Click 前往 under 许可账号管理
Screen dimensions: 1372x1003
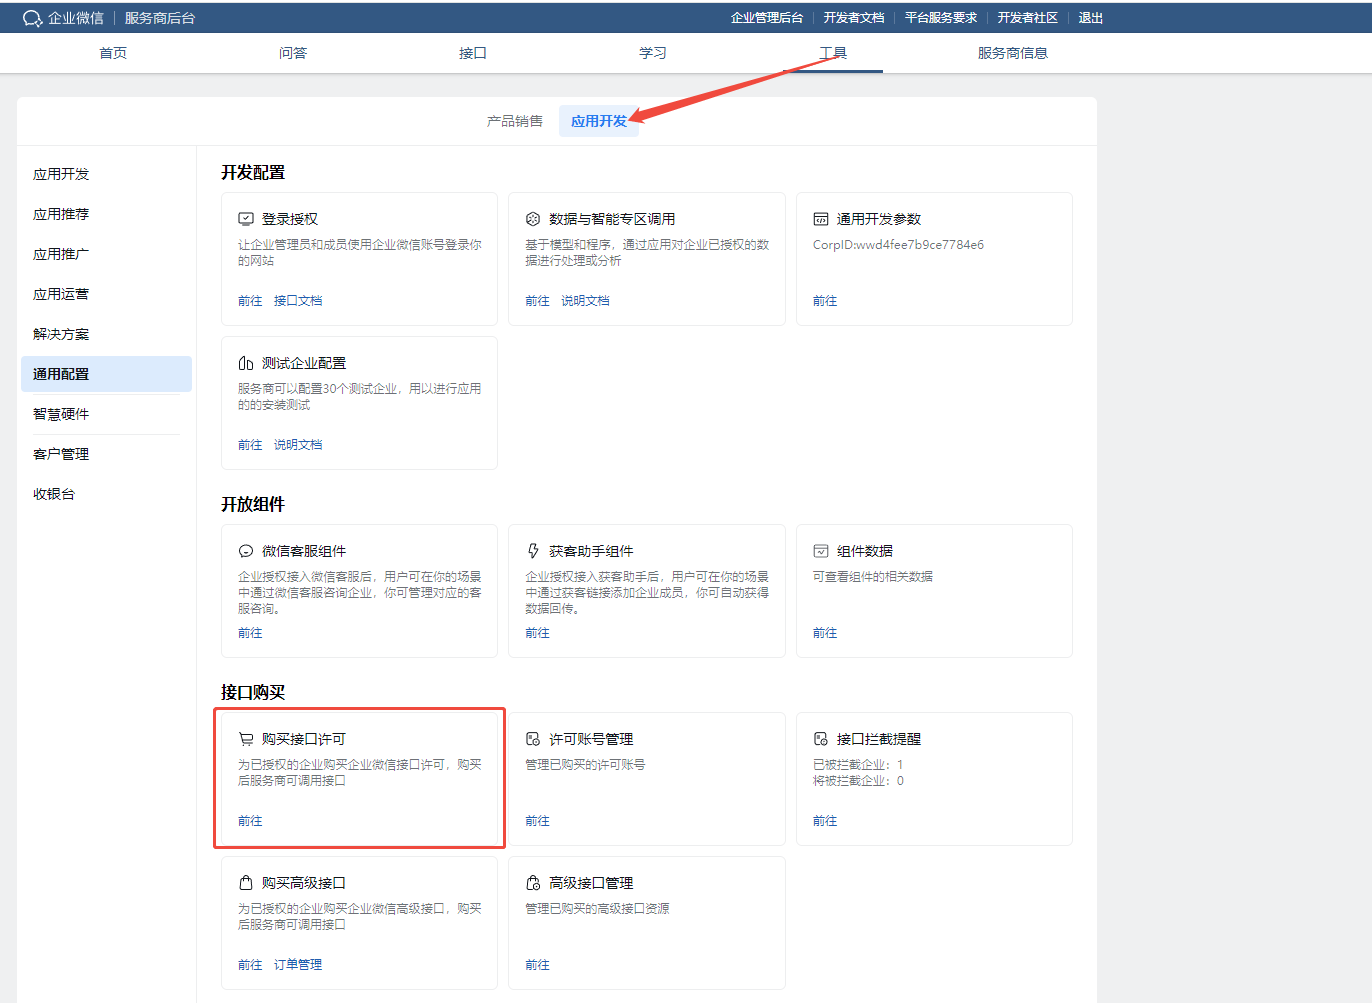click(x=537, y=821)
